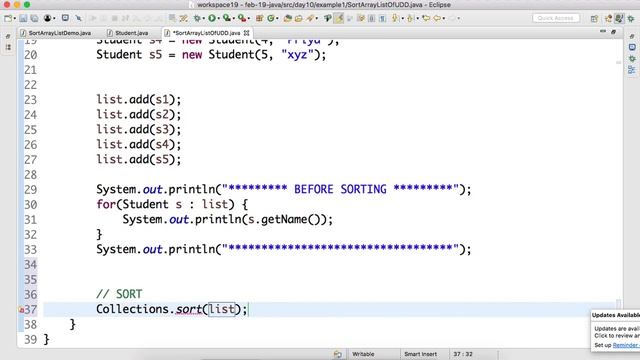Click the error marker on line 37
This screenshot has height=360, width=640.
(21, 310)
